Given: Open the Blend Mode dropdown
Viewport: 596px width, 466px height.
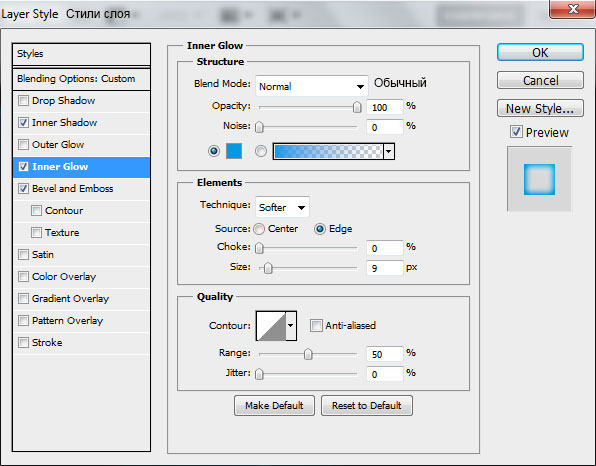Looking at the screenshot, I should pos(312,86).
